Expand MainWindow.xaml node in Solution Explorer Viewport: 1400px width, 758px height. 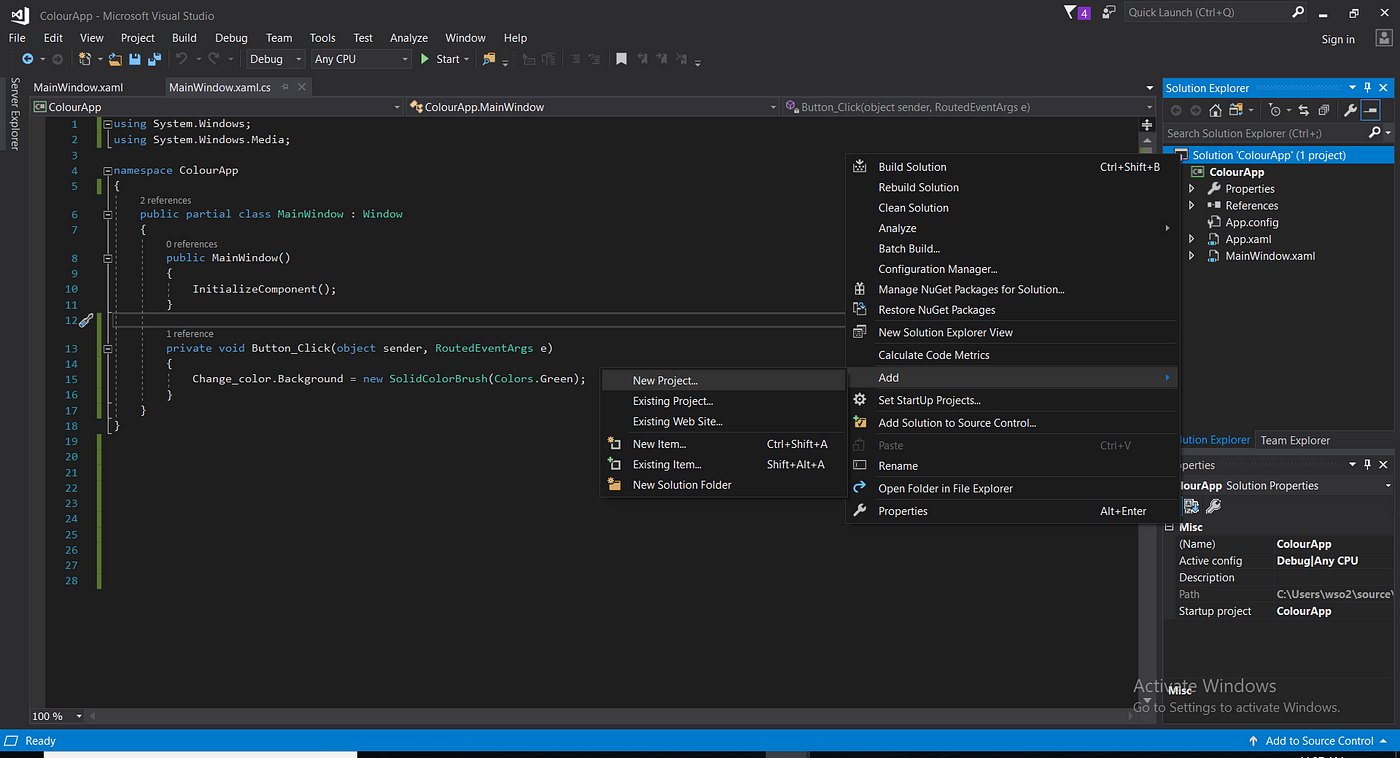pos(1191,256)
